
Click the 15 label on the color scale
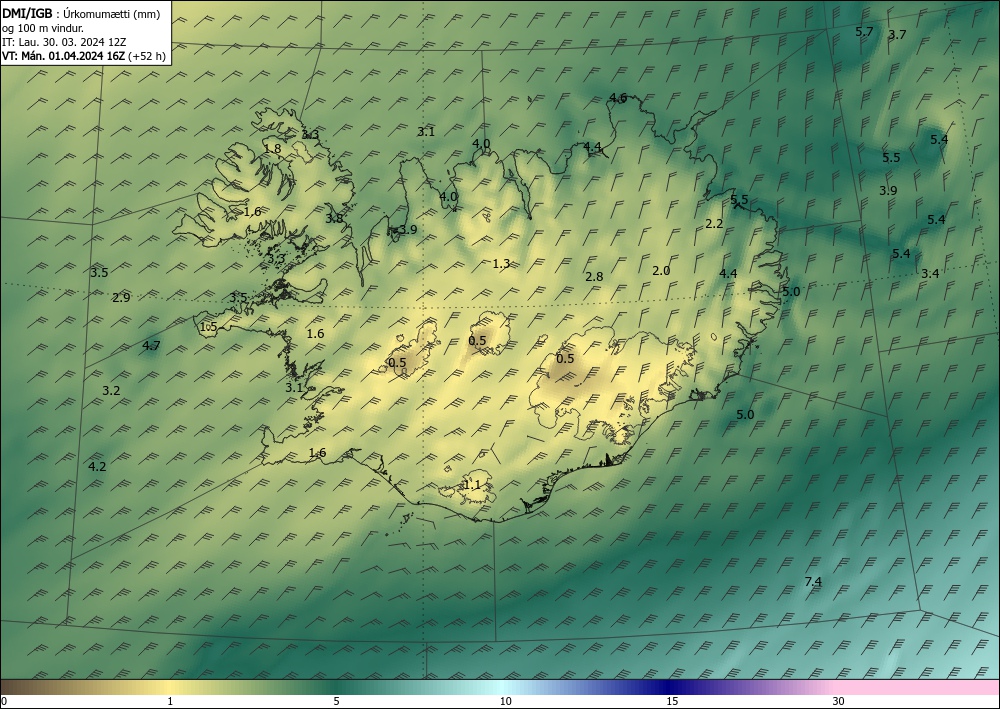pos(672,702)
